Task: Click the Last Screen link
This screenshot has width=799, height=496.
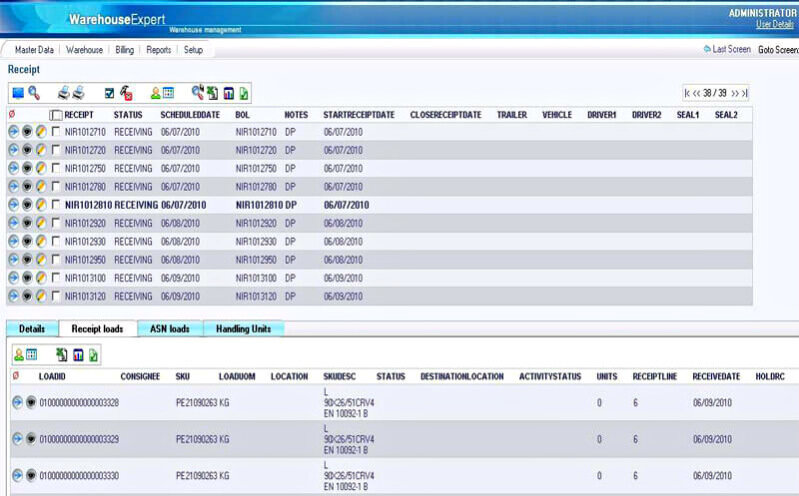Action: point(727,49)
